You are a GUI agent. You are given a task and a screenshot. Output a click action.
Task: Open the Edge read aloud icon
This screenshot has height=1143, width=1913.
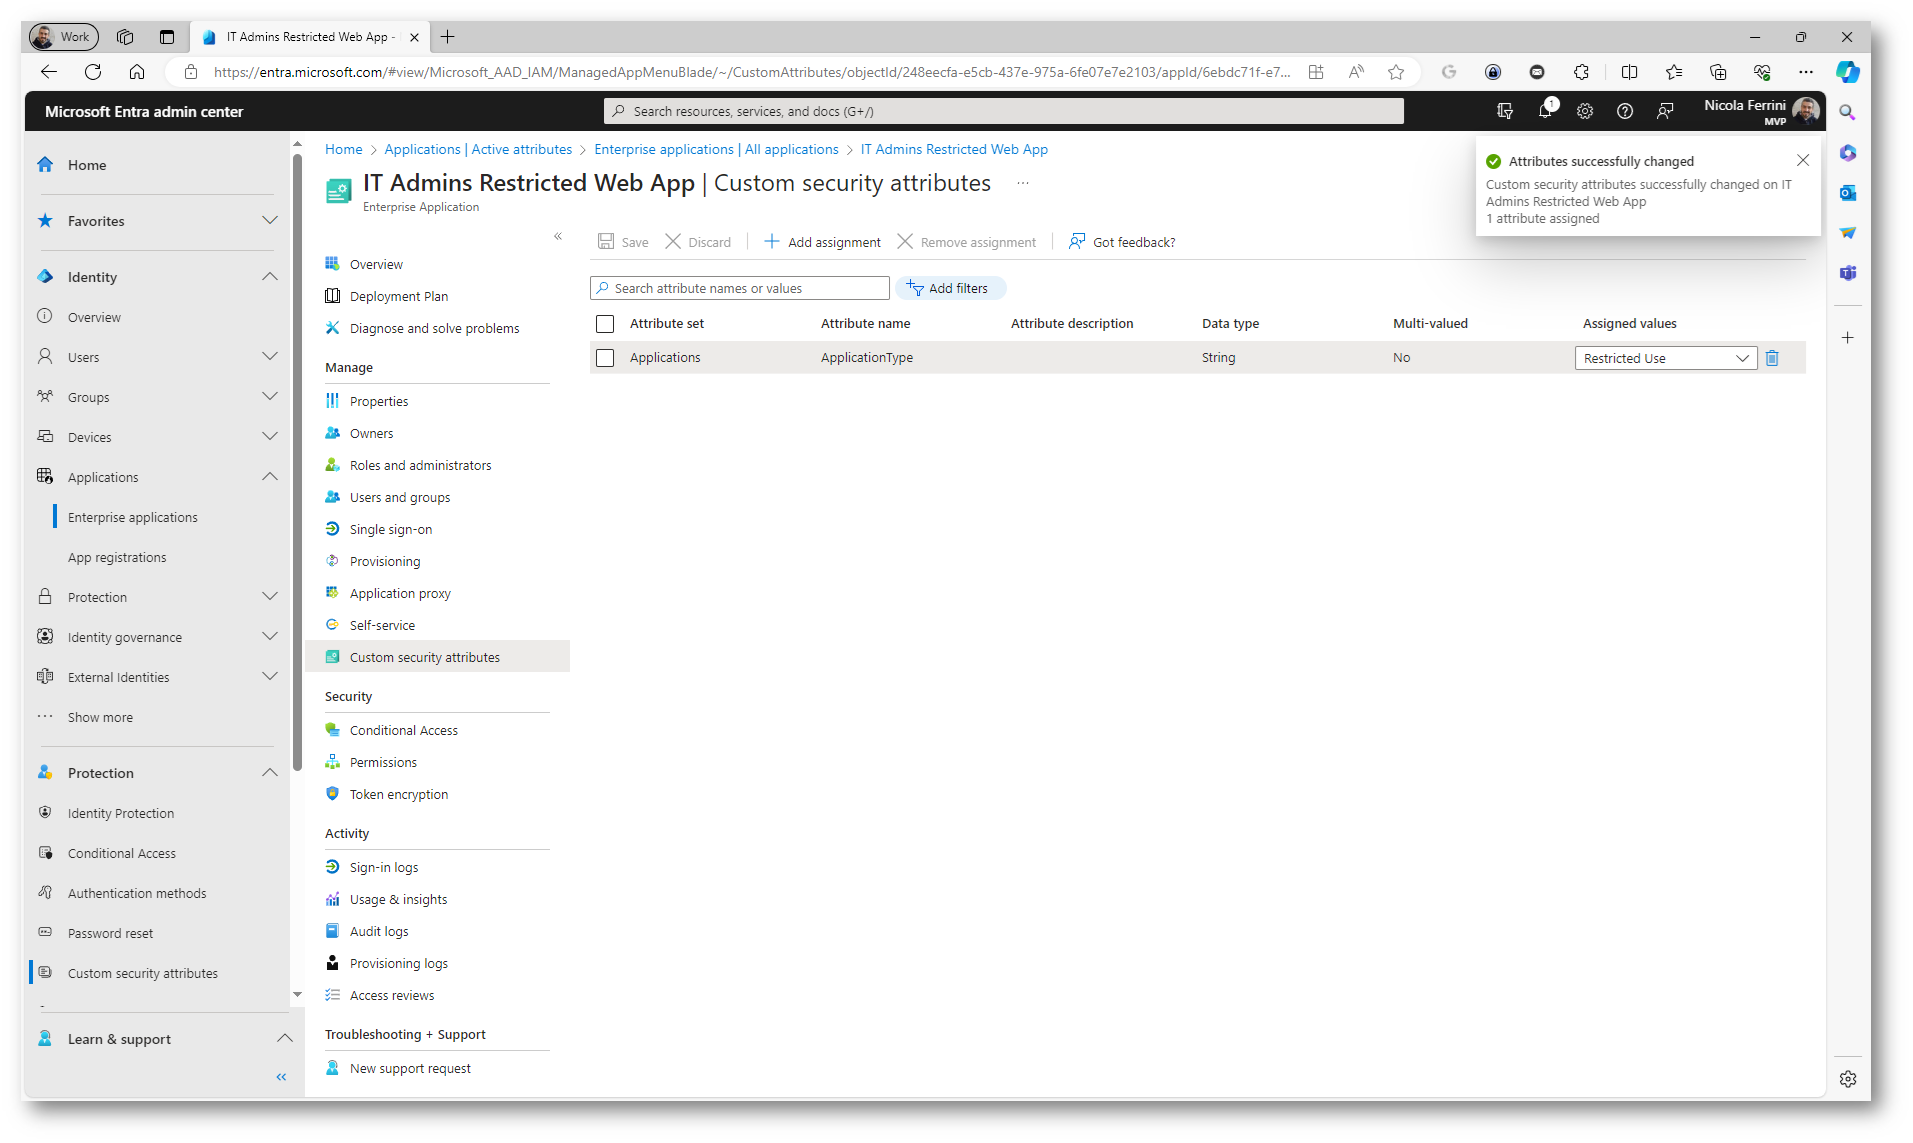click(x=1356, y=72)
